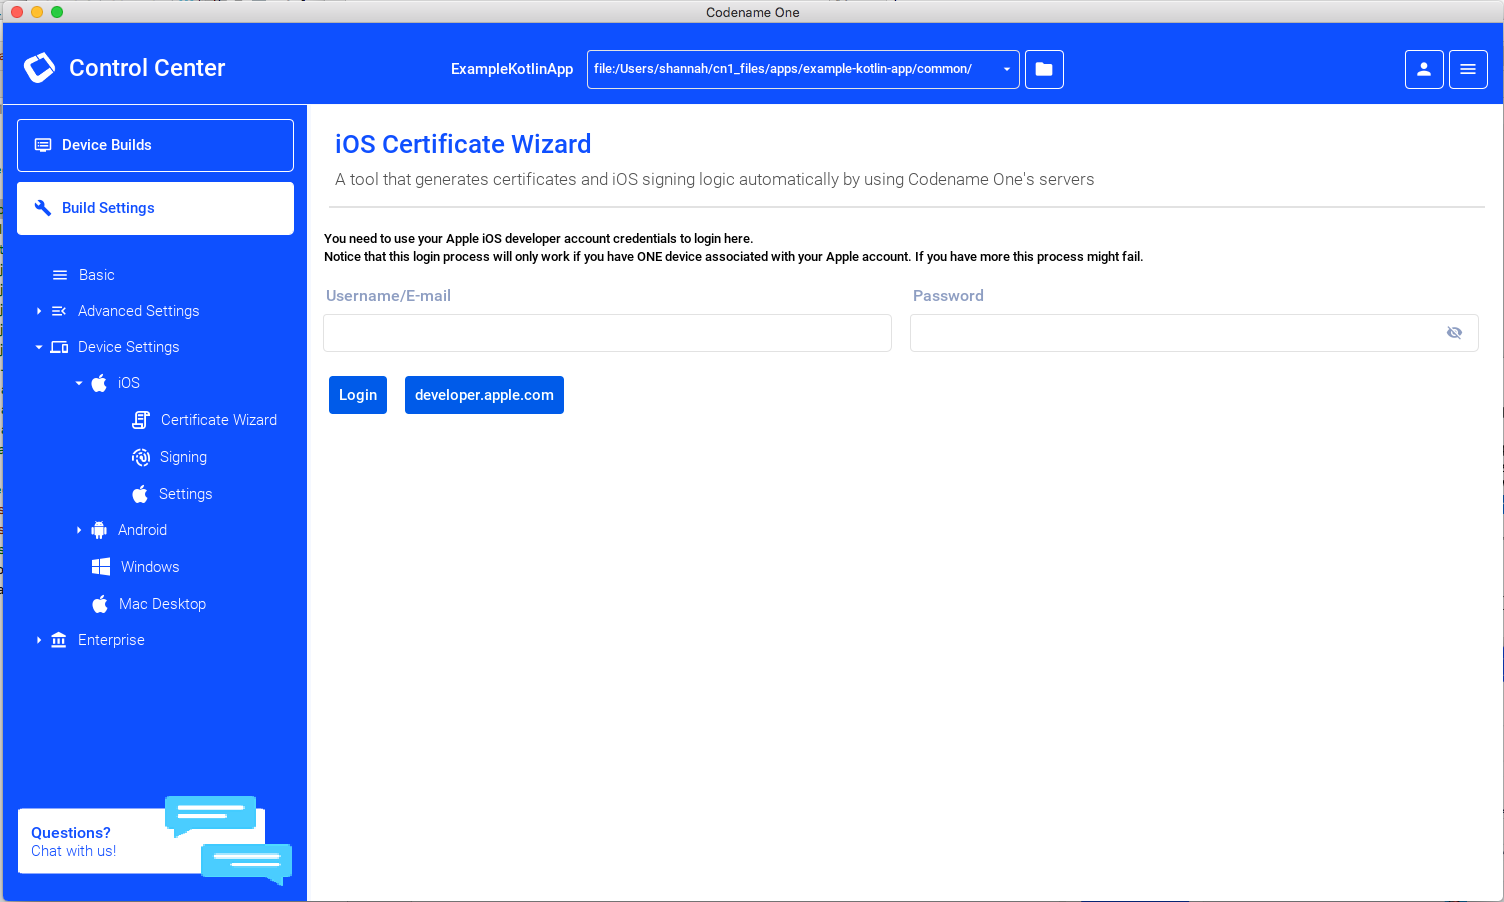Focus the Password input field
This screenshot has width=1504, height=902.
click(1194, 333)
